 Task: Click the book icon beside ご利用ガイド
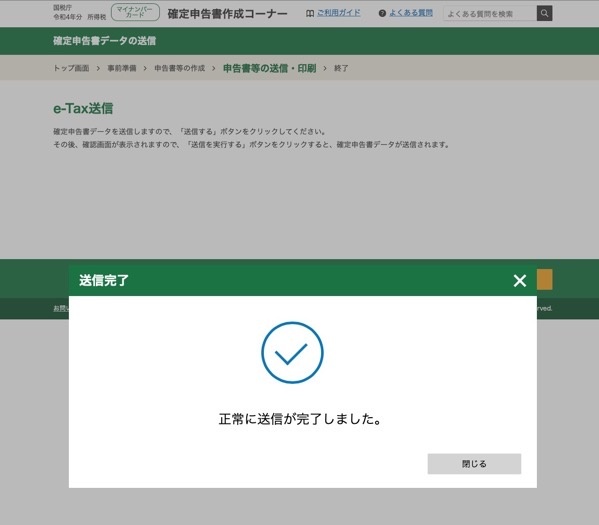310,13
